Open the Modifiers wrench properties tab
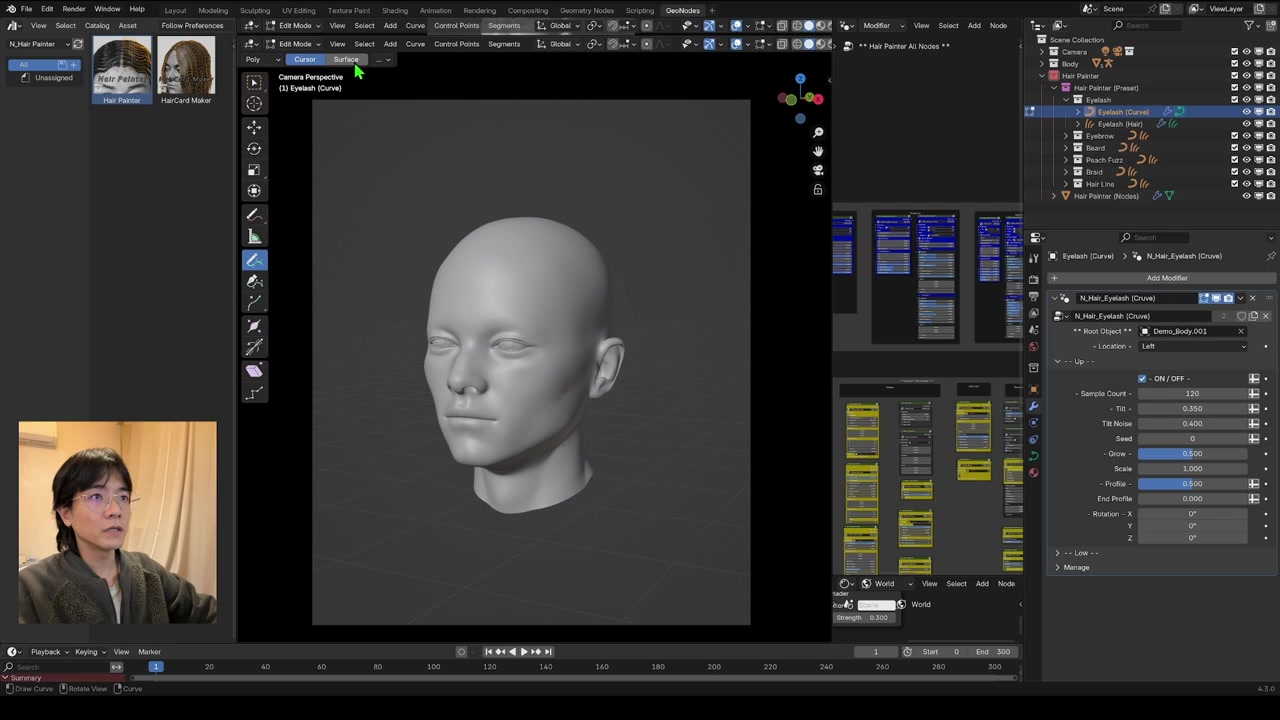This screenshot has width=1280, height=720. pos(1034,406)
